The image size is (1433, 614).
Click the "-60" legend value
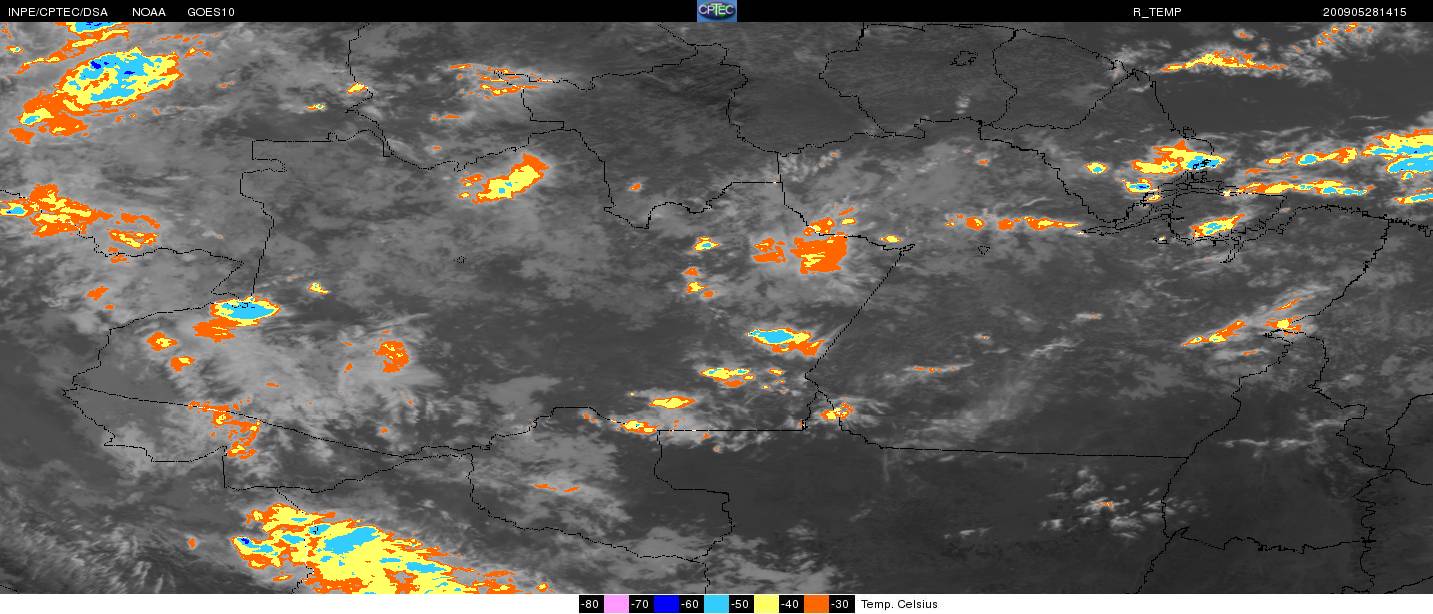tap(690, 604)
